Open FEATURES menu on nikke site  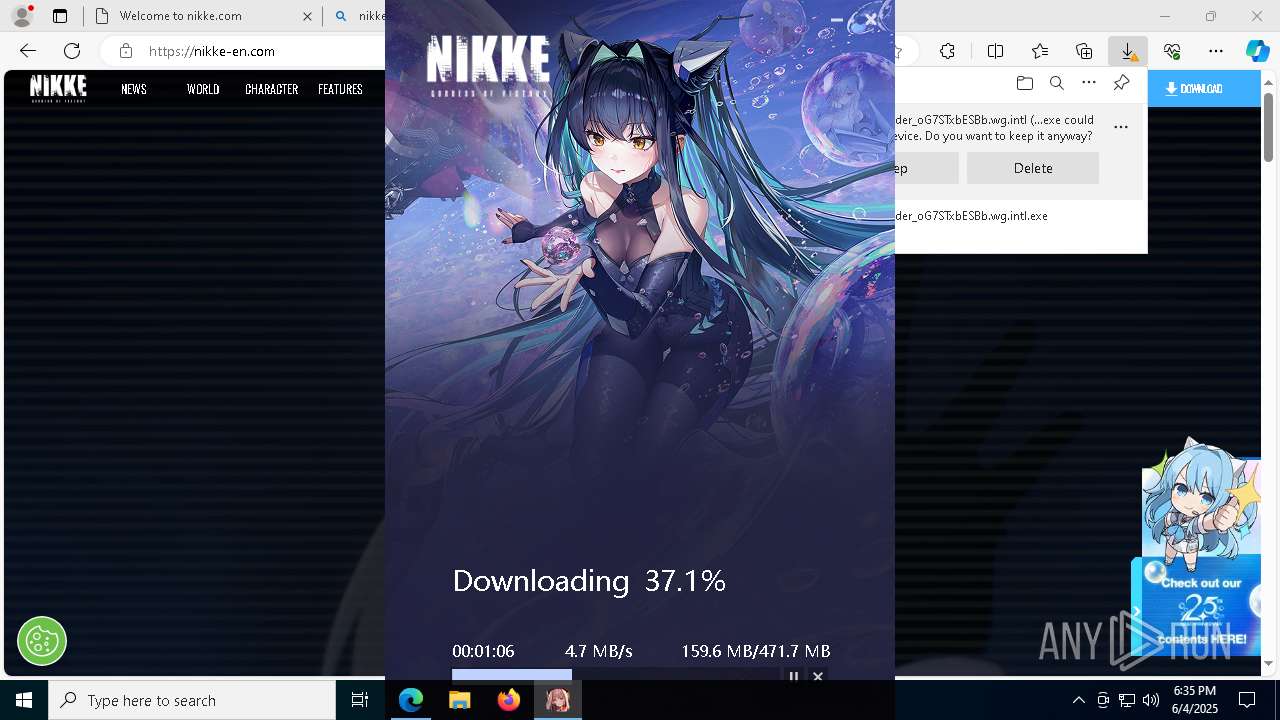click(x=340, y=89)
